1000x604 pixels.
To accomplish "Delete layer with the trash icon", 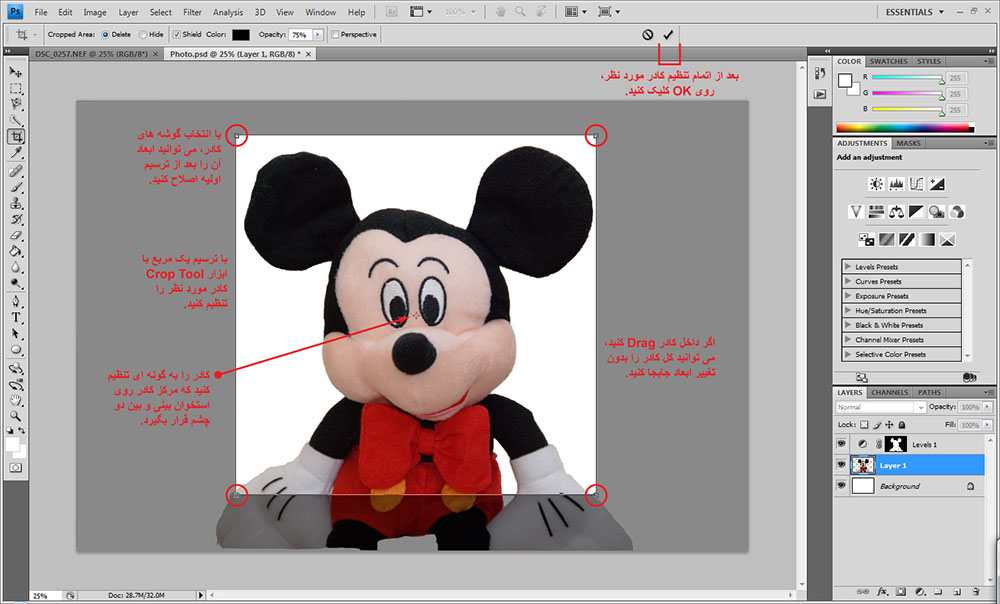I will [976, 592].
